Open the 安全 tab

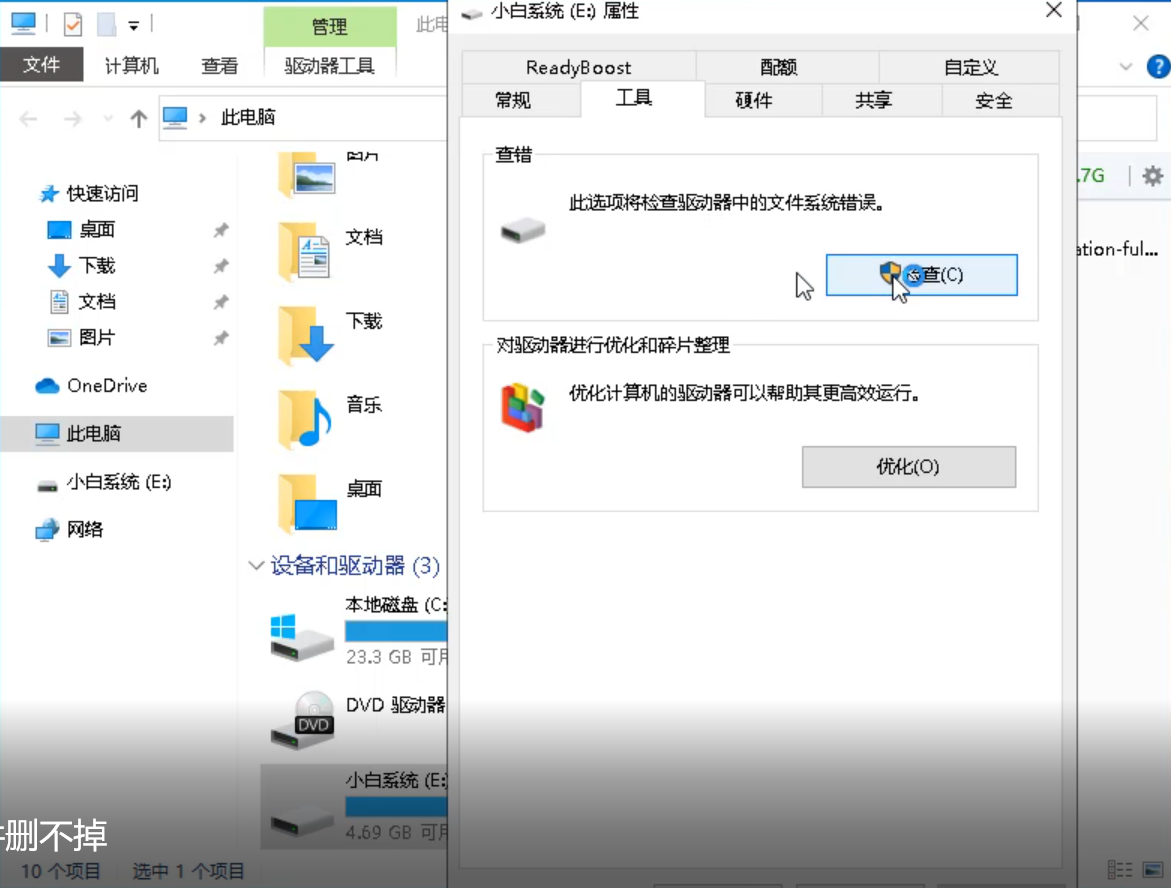(993, 100)
